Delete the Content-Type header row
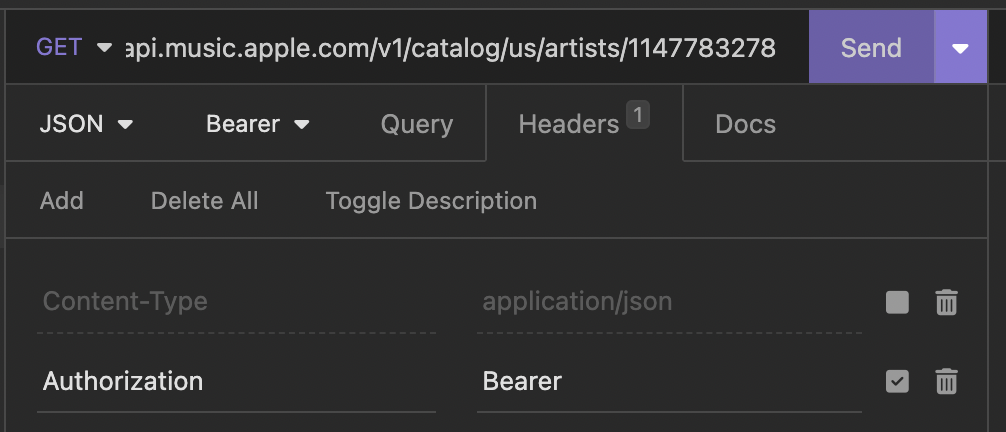Viewport: 1006px width, 432px height. pos(946,302)
